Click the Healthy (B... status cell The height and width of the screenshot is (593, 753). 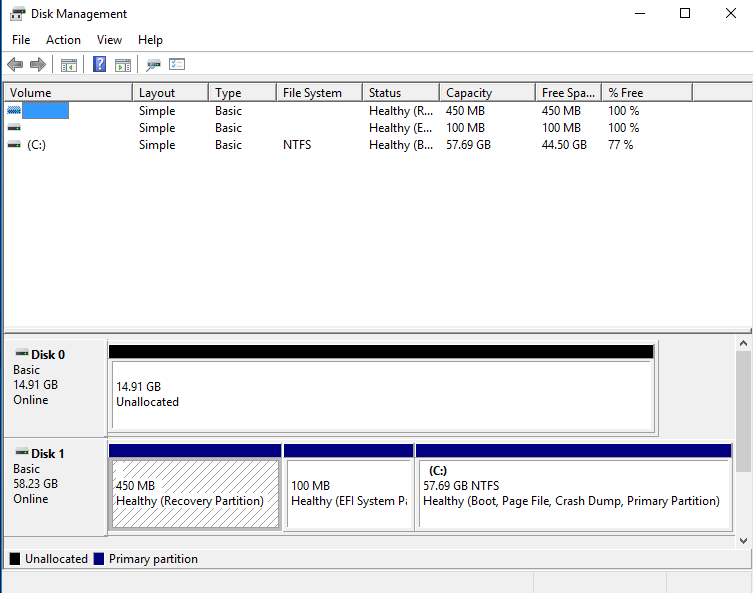coord(401,145)
